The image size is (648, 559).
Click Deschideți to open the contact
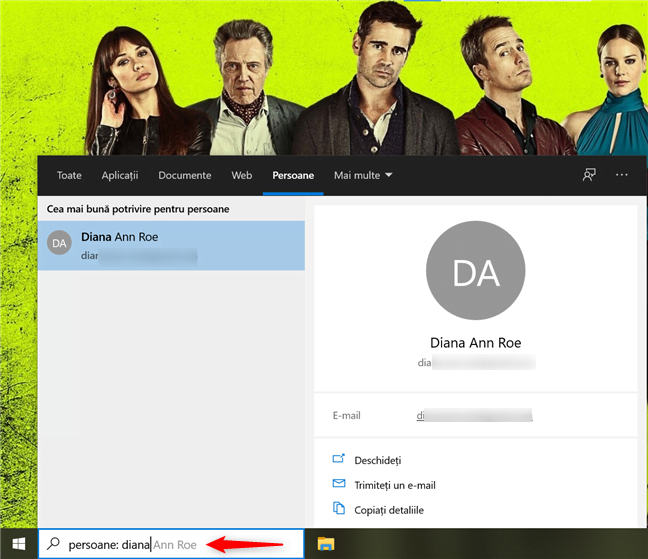coord(378,460)
